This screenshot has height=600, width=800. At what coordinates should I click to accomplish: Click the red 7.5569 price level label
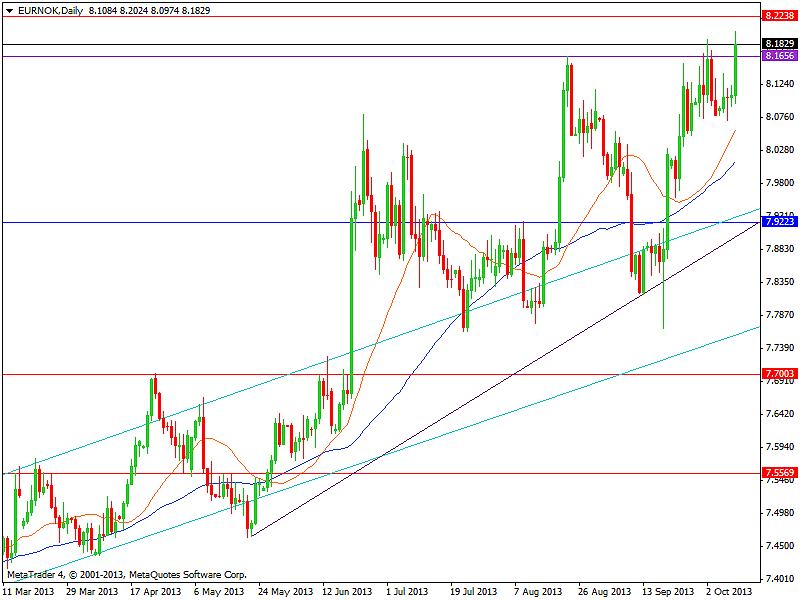pos(778,472)
